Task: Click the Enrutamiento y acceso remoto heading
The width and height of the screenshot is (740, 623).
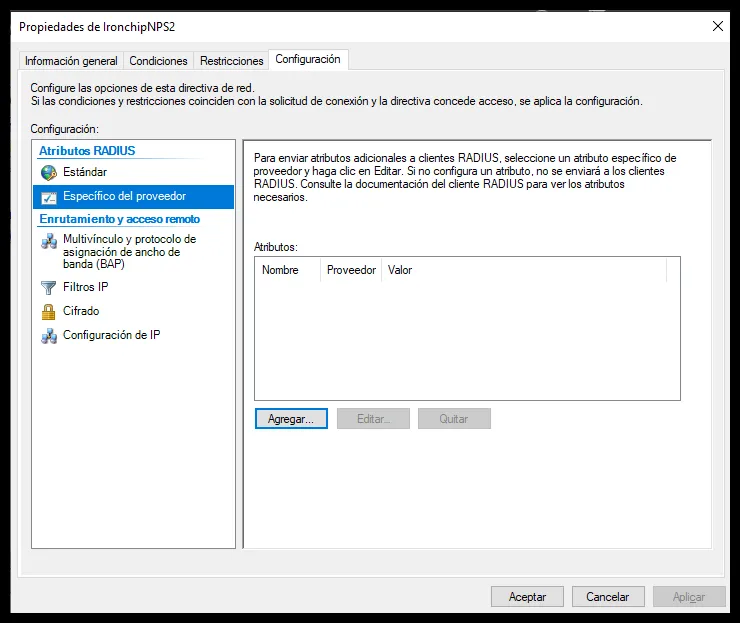Action: [x=119, y=219]
